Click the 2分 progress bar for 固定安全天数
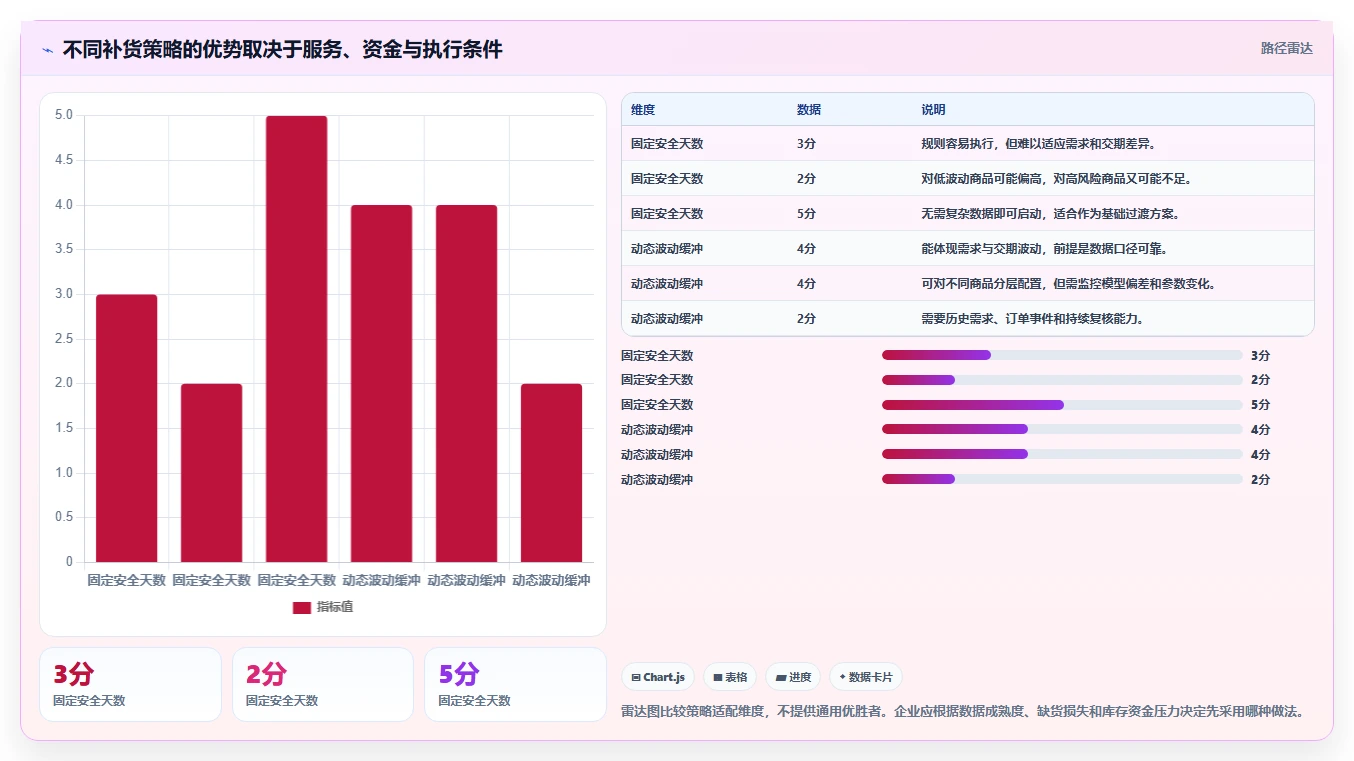This screenshot has height=761, width=1354. [1062, 380]
